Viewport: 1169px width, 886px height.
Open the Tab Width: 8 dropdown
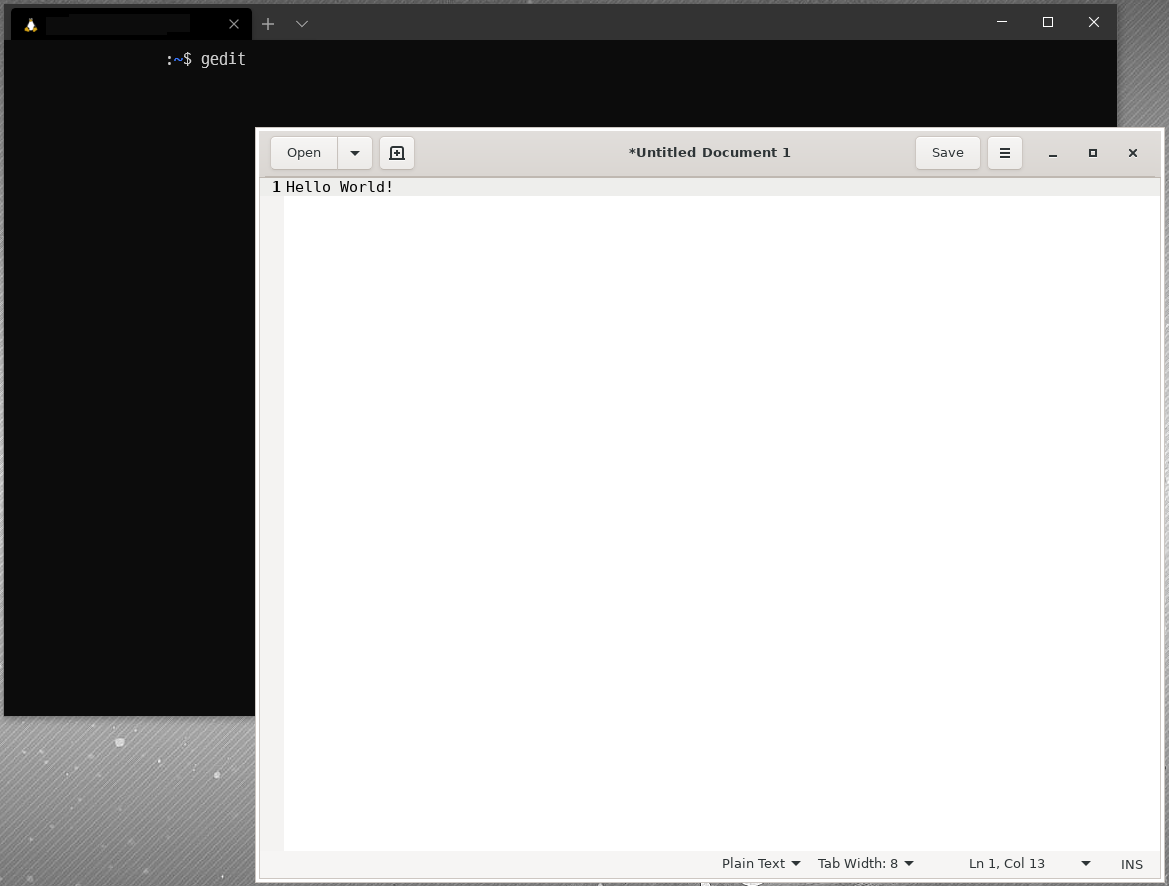click(866, 863)
